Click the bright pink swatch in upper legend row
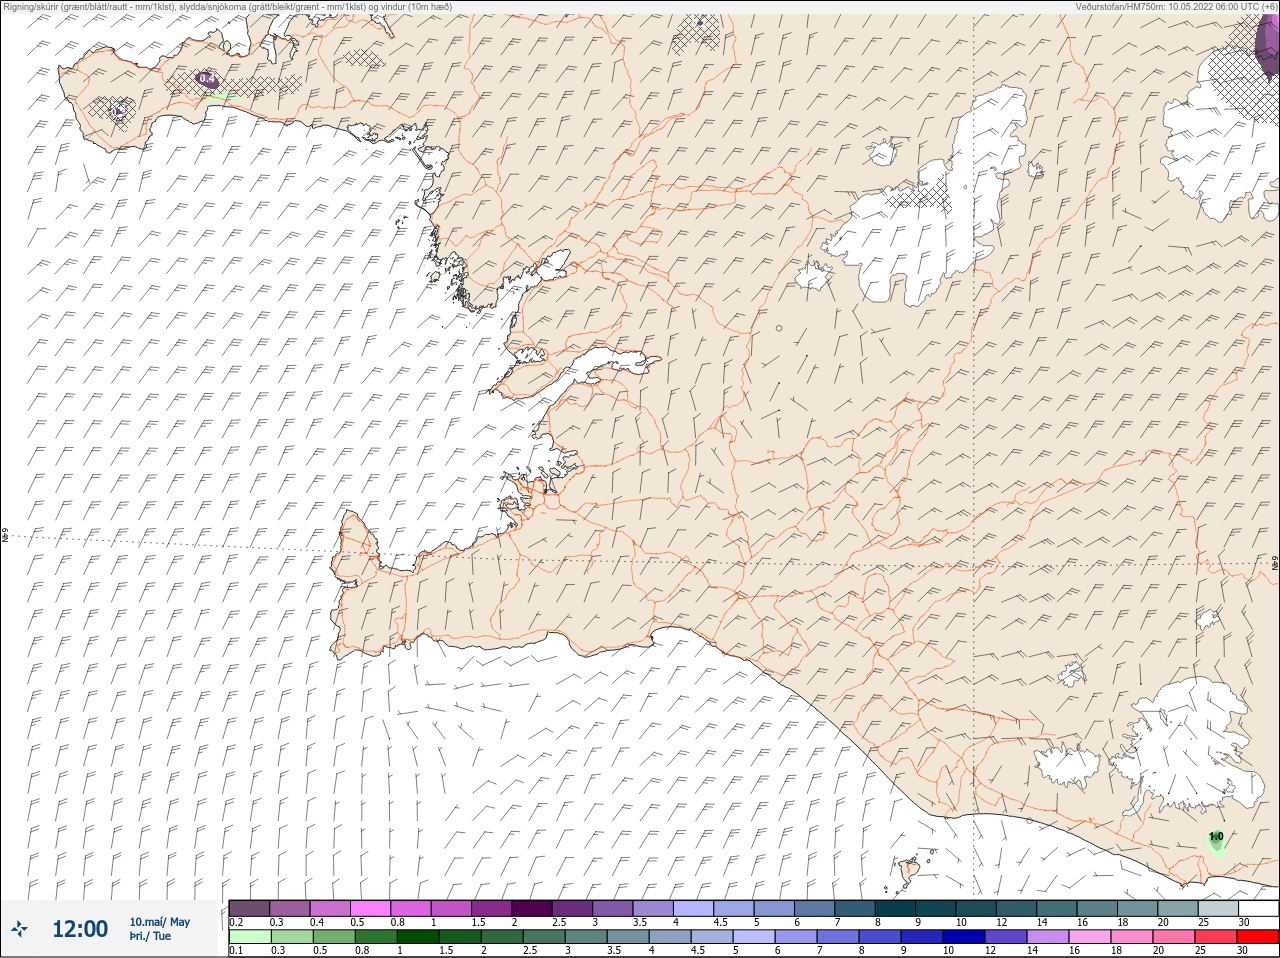 click(x=370, y=908)
